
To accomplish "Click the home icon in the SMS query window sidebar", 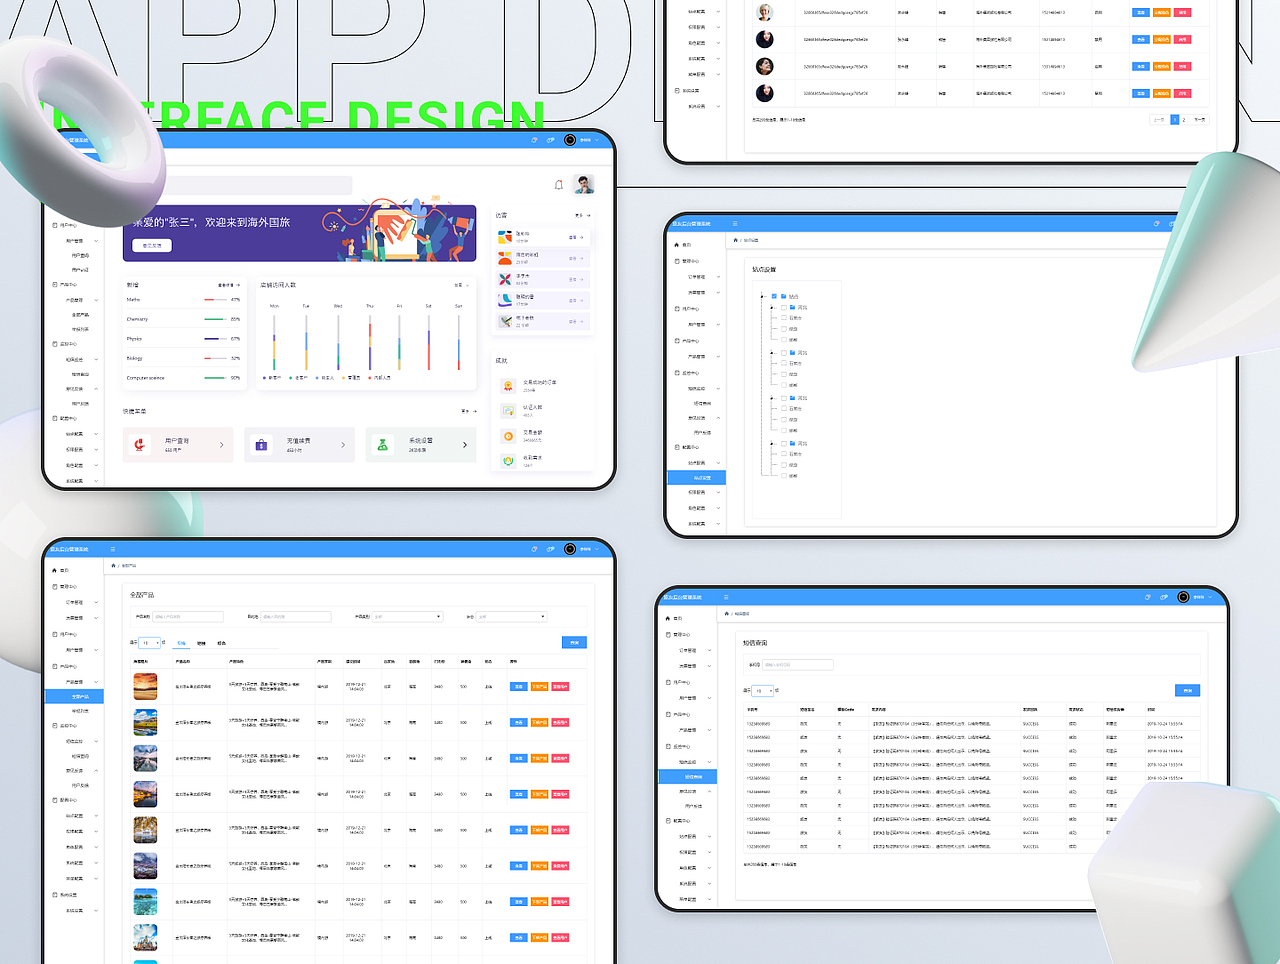I will point(668,618).
